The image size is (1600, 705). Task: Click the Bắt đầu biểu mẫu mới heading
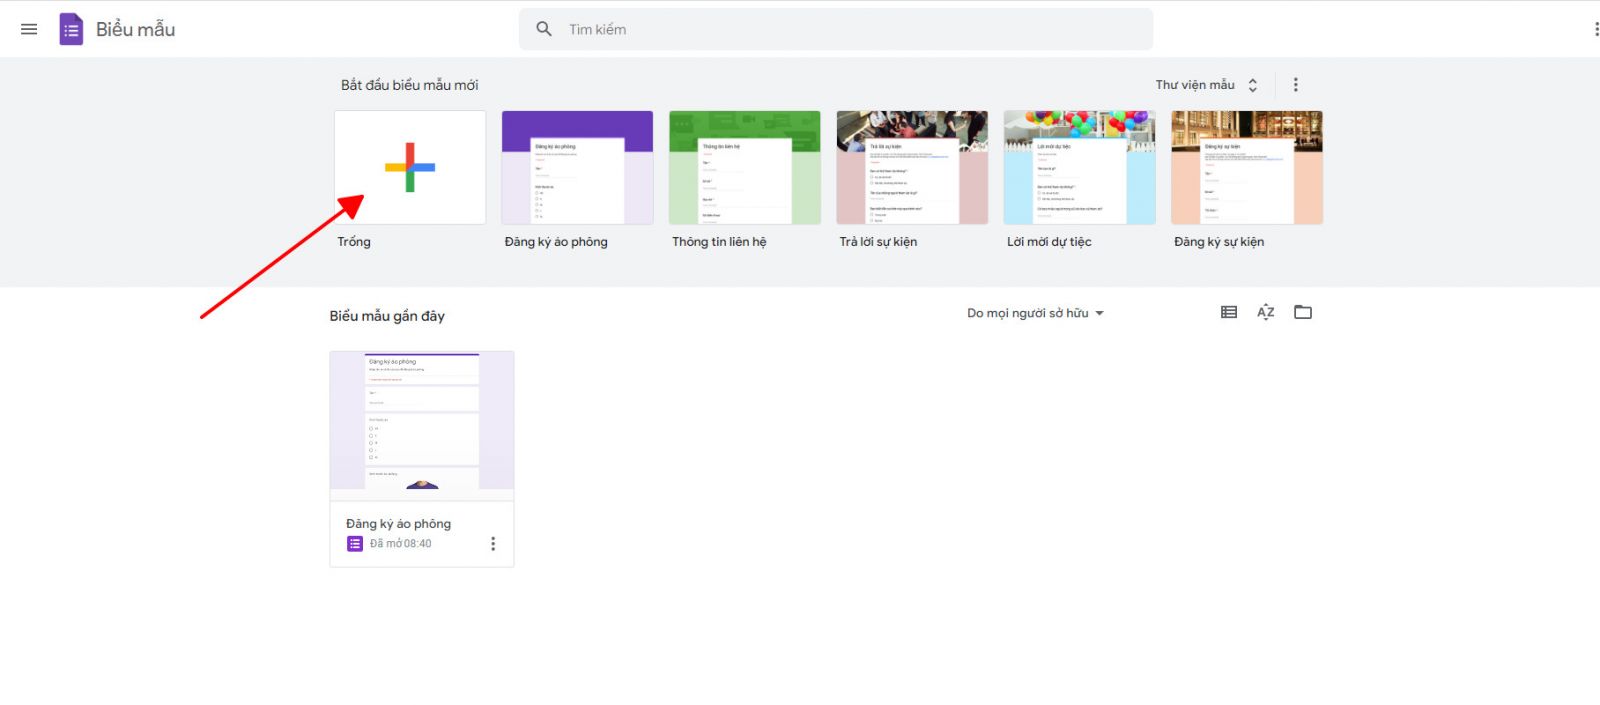tap(410, 85)
